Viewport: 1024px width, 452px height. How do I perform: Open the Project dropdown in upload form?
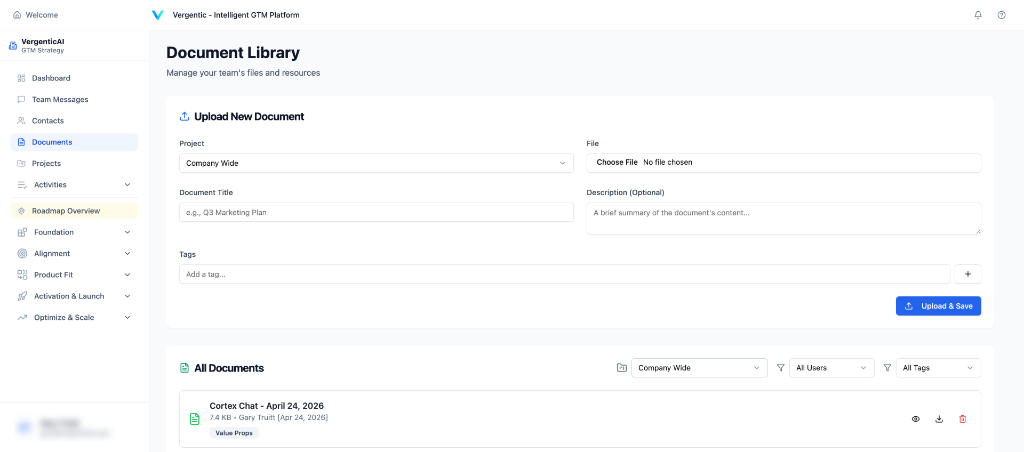(x=376, y=163)
